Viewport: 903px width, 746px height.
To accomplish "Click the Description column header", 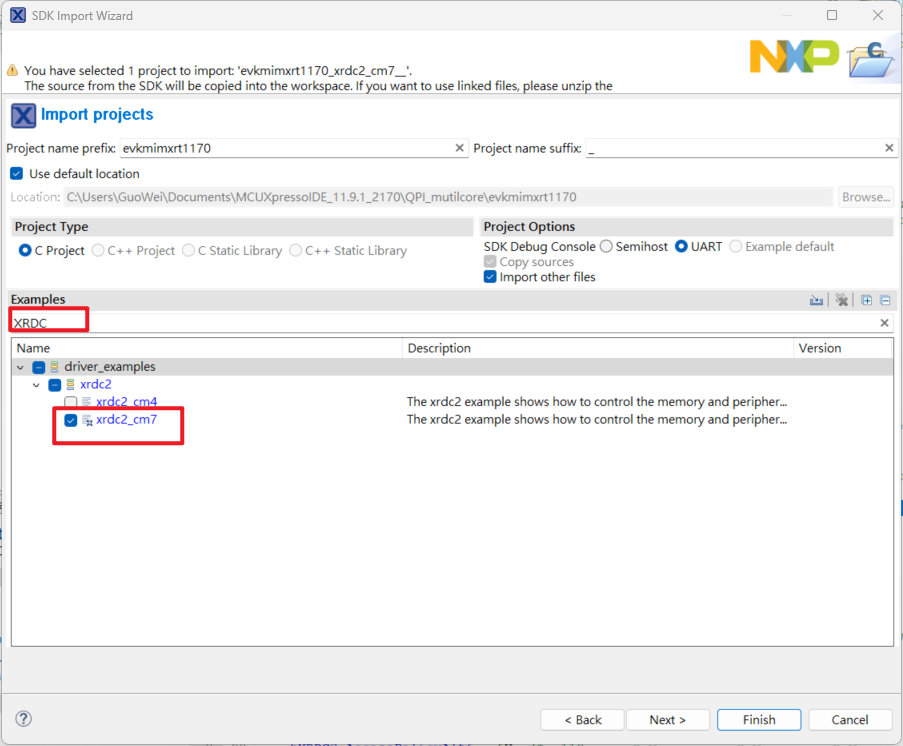I will click(598, 348).
